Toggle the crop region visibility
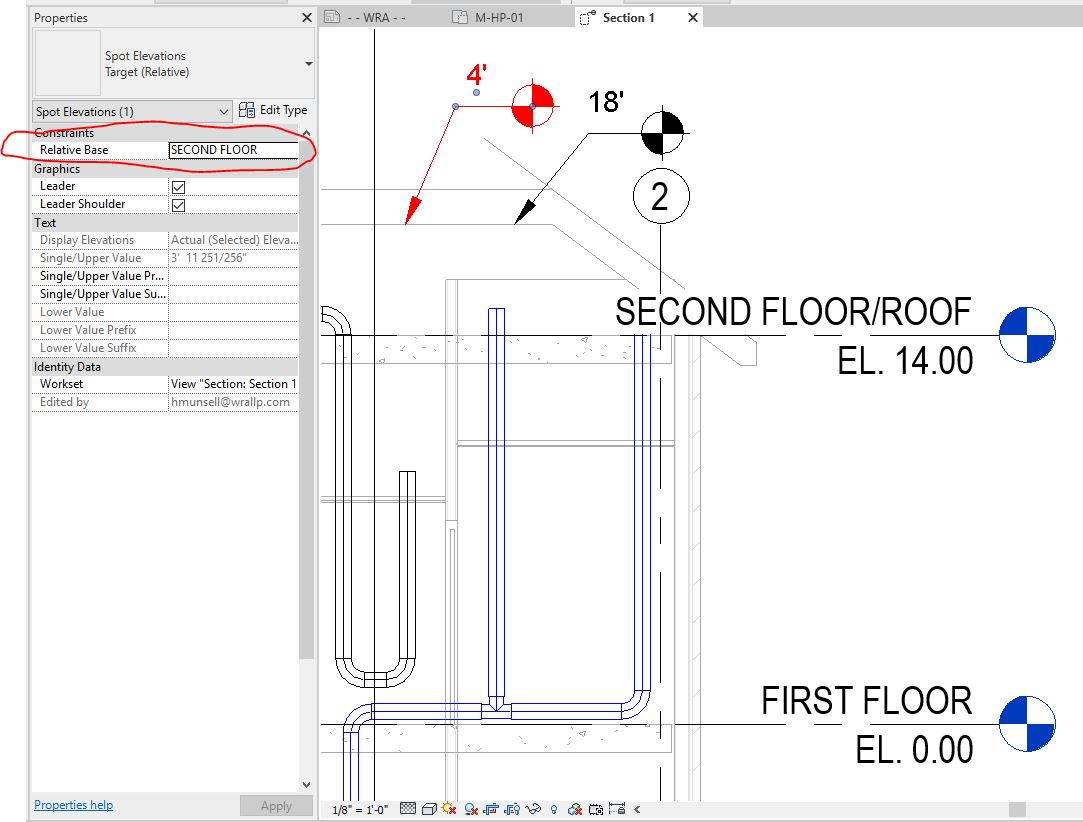The image size is (1083, 822). [x=512, y=808]
